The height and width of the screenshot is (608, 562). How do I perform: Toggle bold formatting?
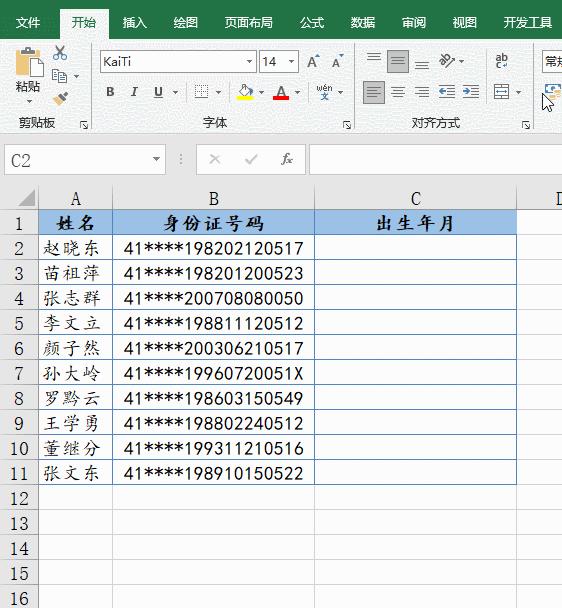click(x=110, y=92)
